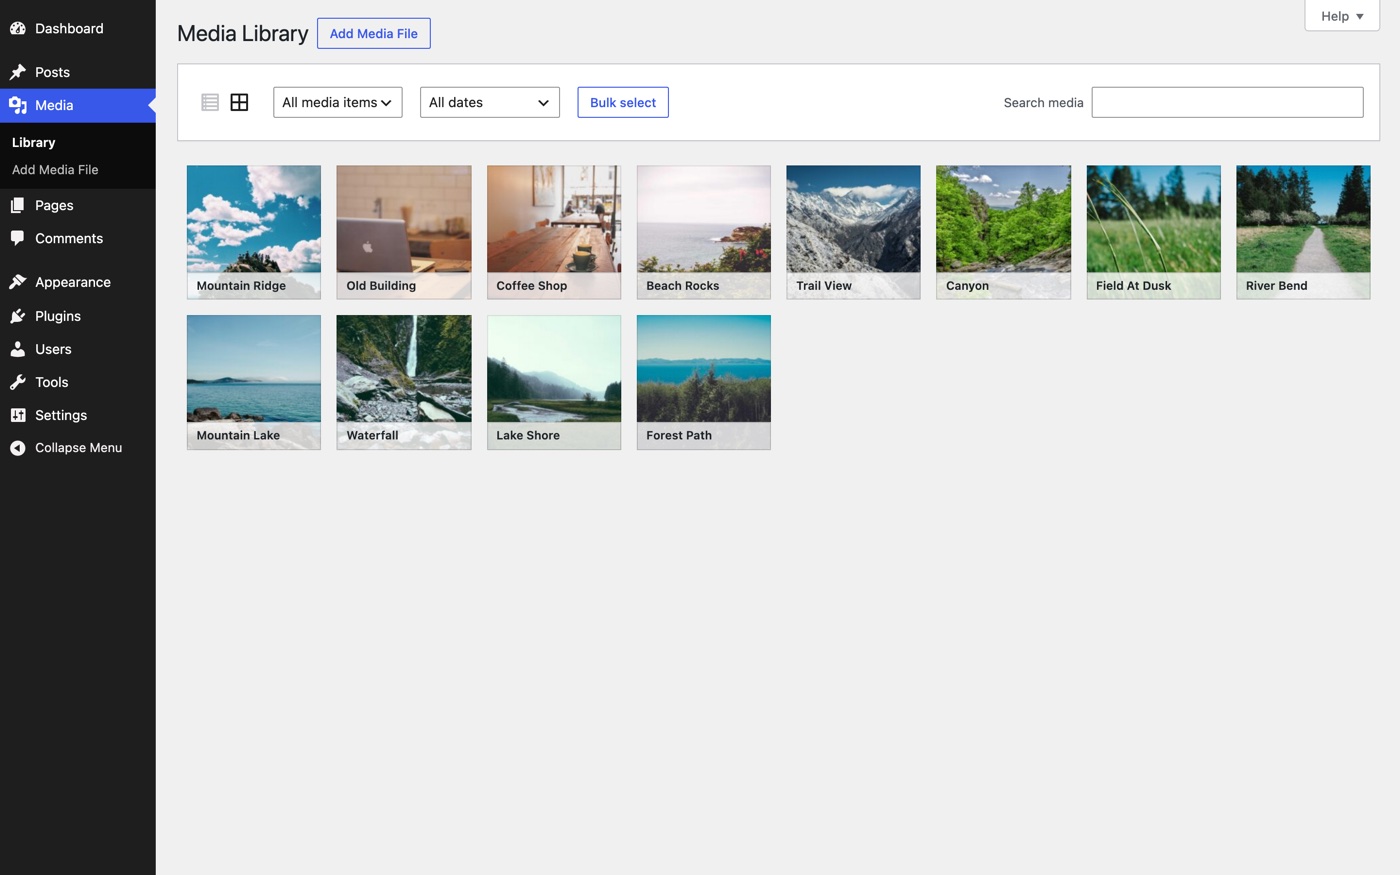
Task: Click the Media icon in sidebar
Action: [18, 105]
